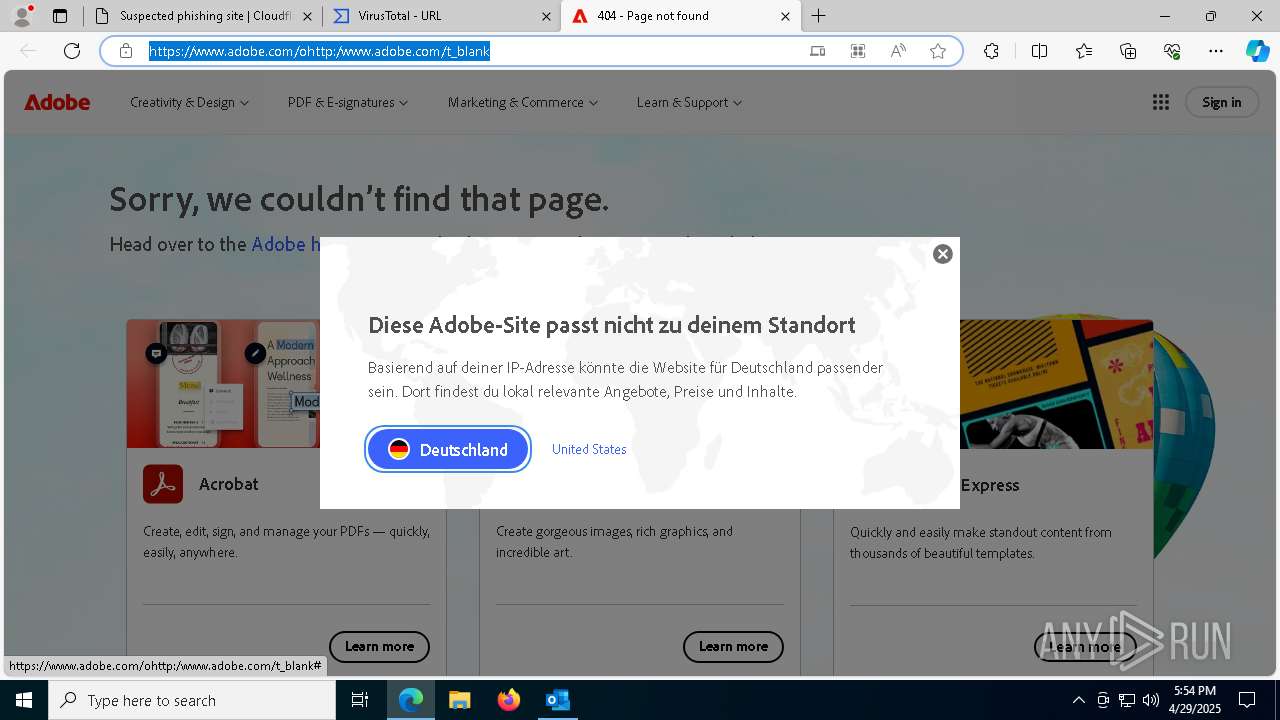Image resolution: width=1280 pixels, height=720 pixels.
Task: Switch to Suspected phishing site tab
Action: click(203, 16)
